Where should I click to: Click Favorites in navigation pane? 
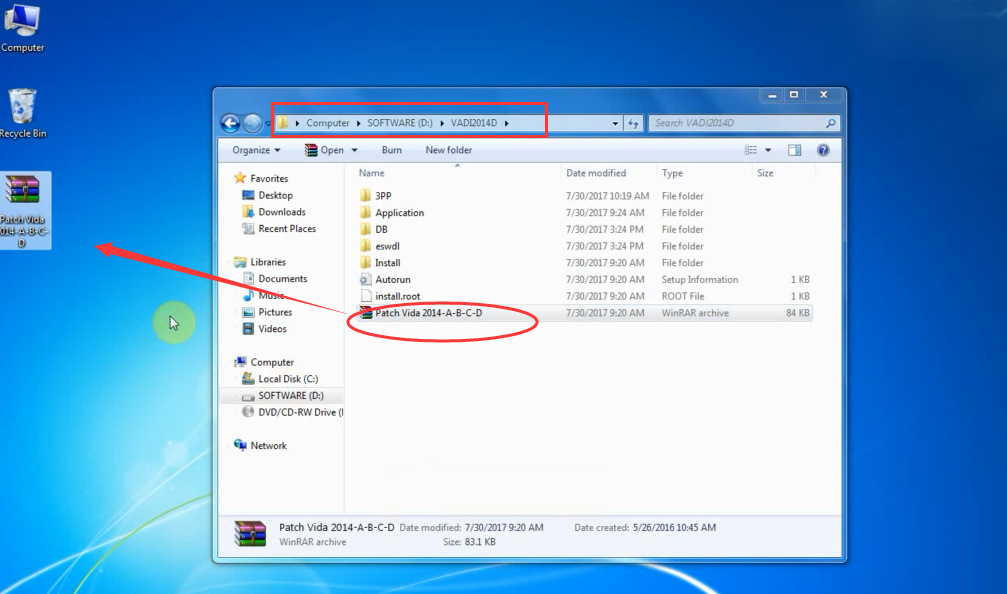click(x=268, y=179)
